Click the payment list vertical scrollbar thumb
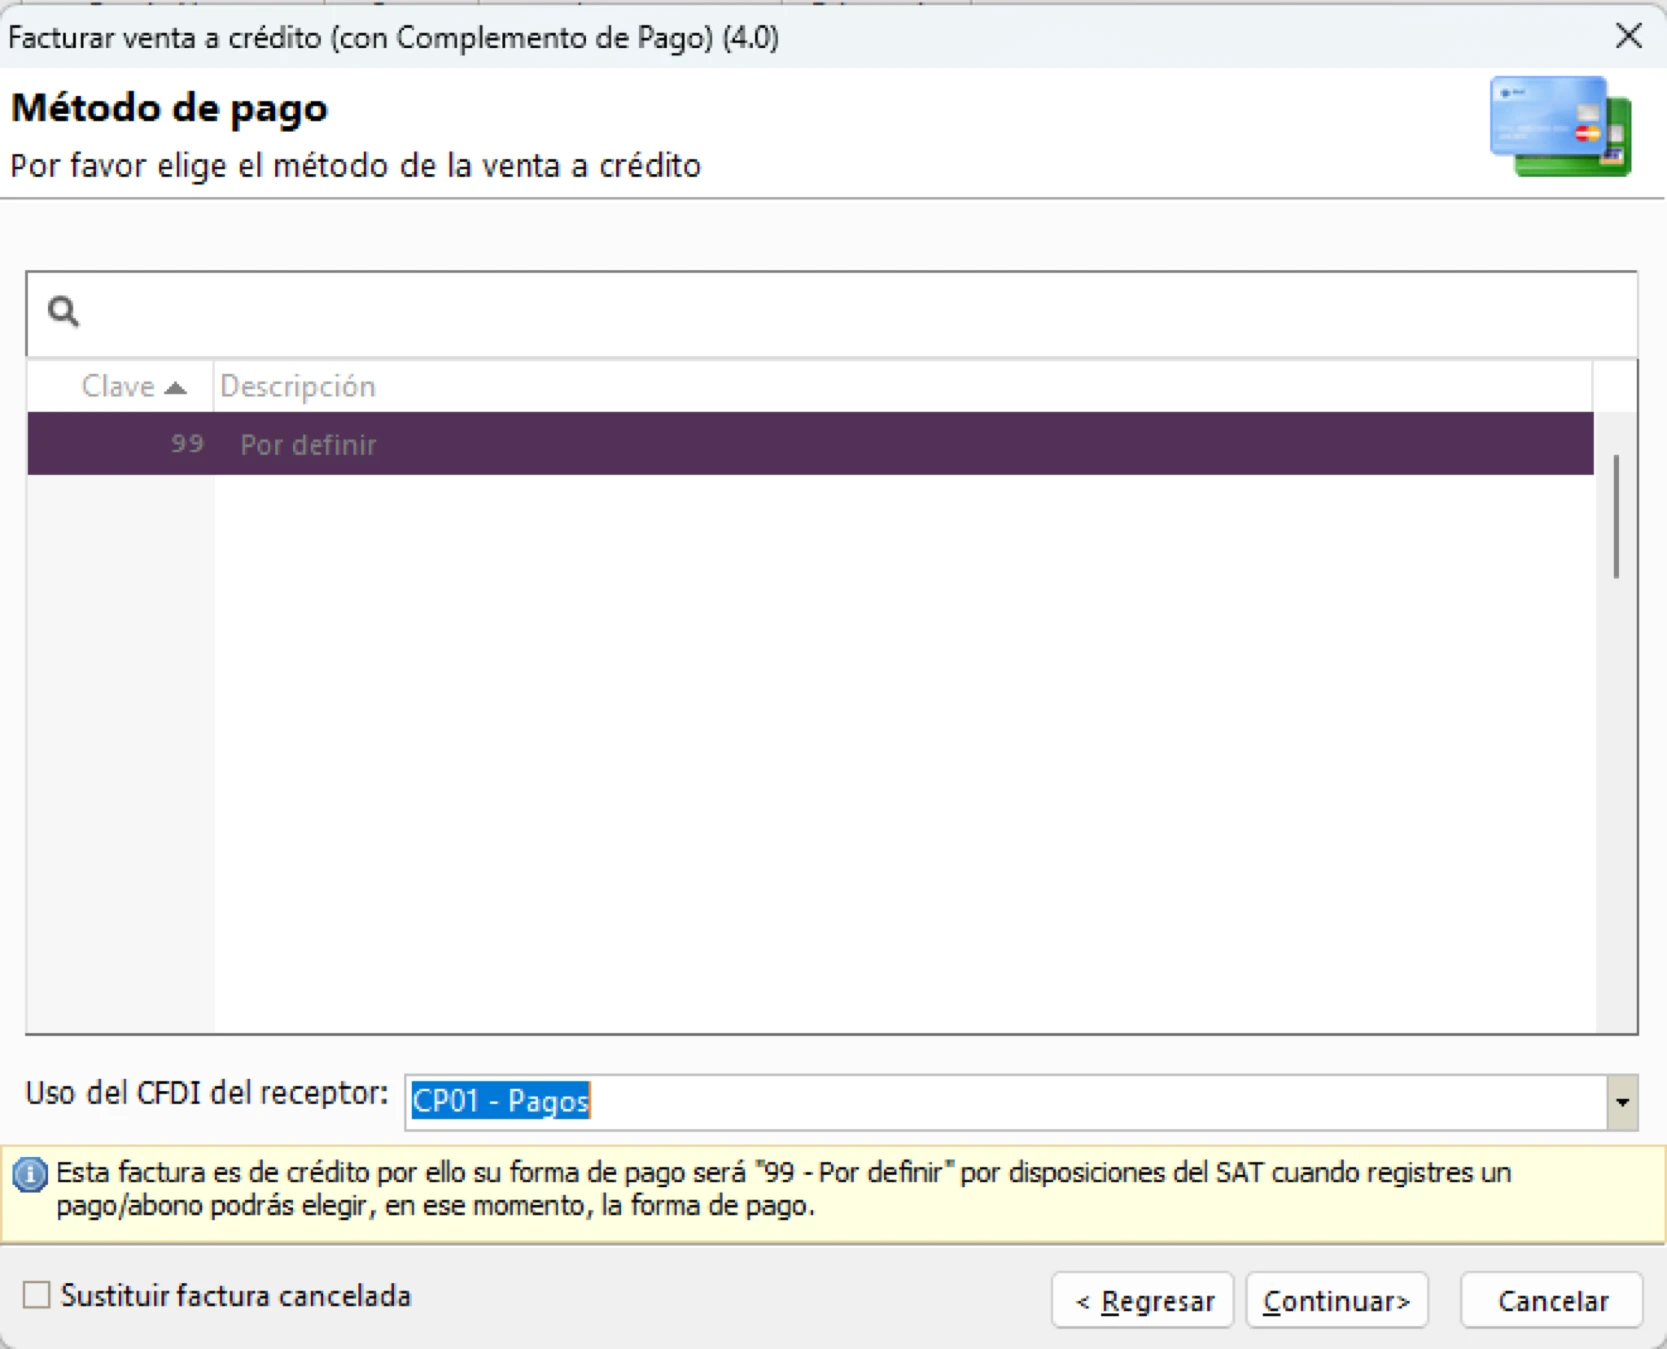Screen dimensions: 1667x1349 (x=1615, y=516)
